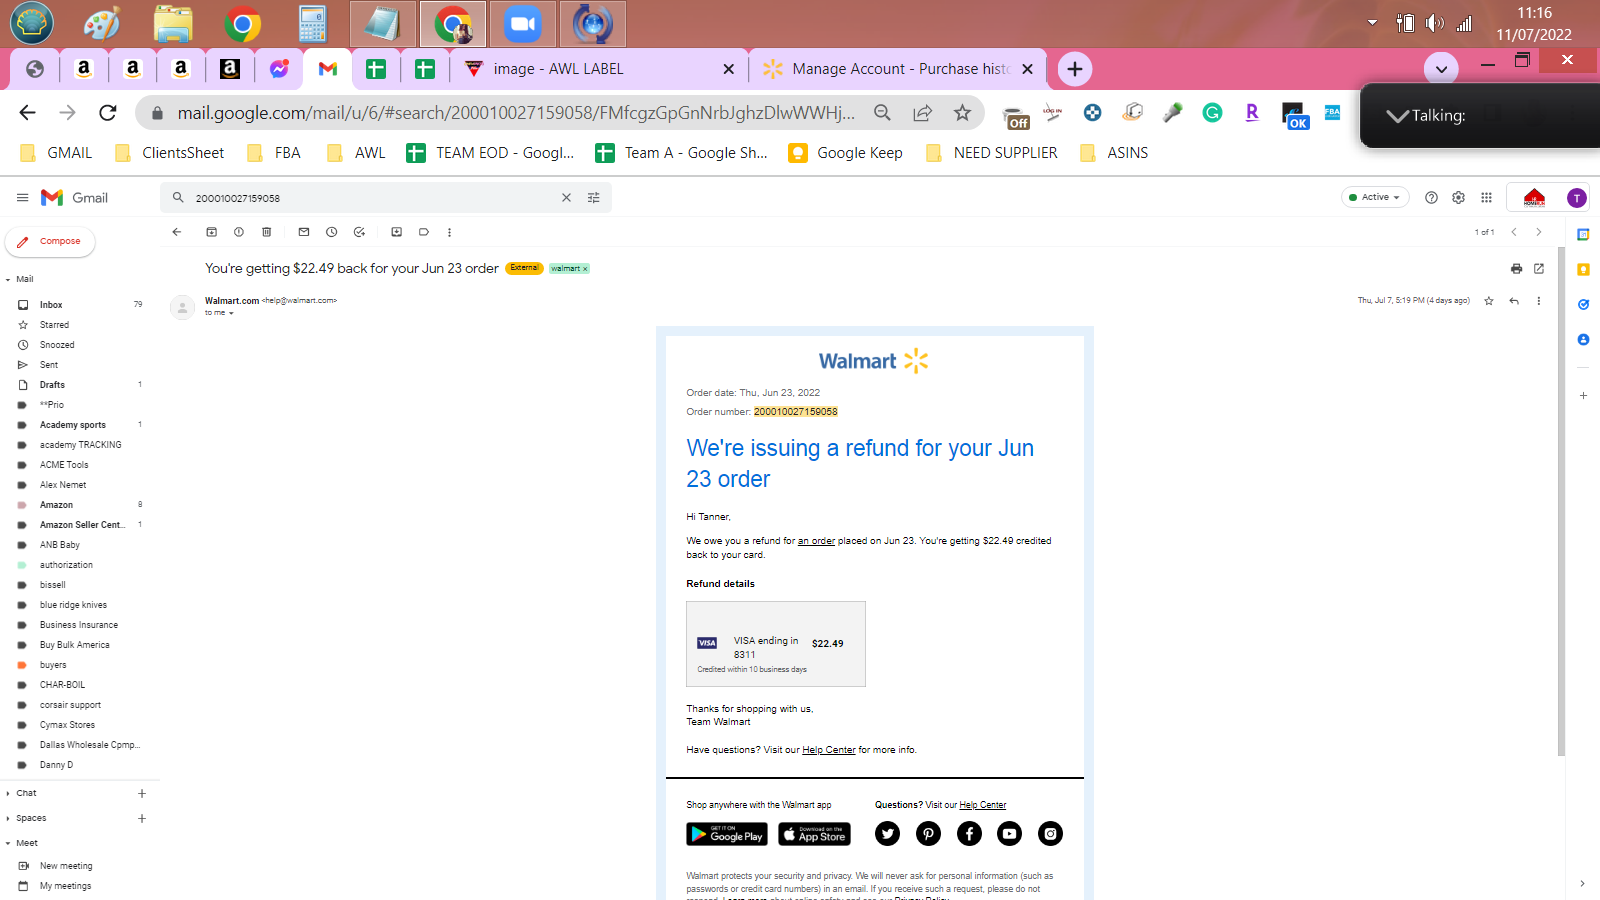This screenshot has width=1600, height=900.
Task: Open the Zoom app in the taskbar
Action: pos(522,24)
